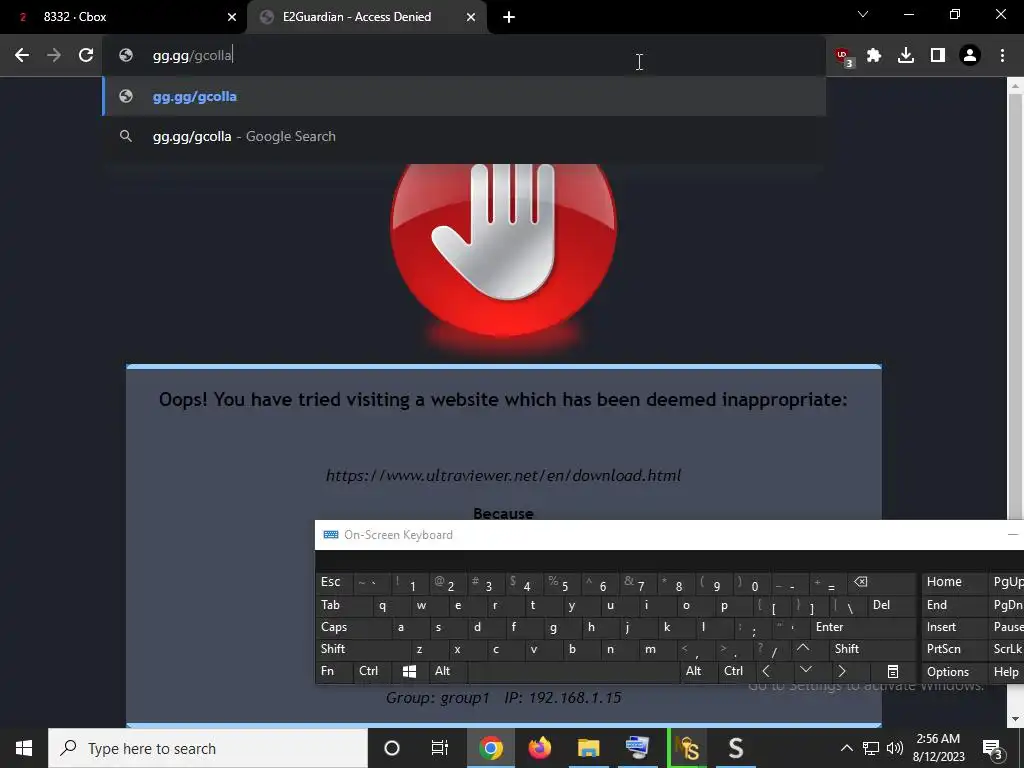
Task: Click the On-Screen Keyboard Esc key
Action: click(334, 583)
